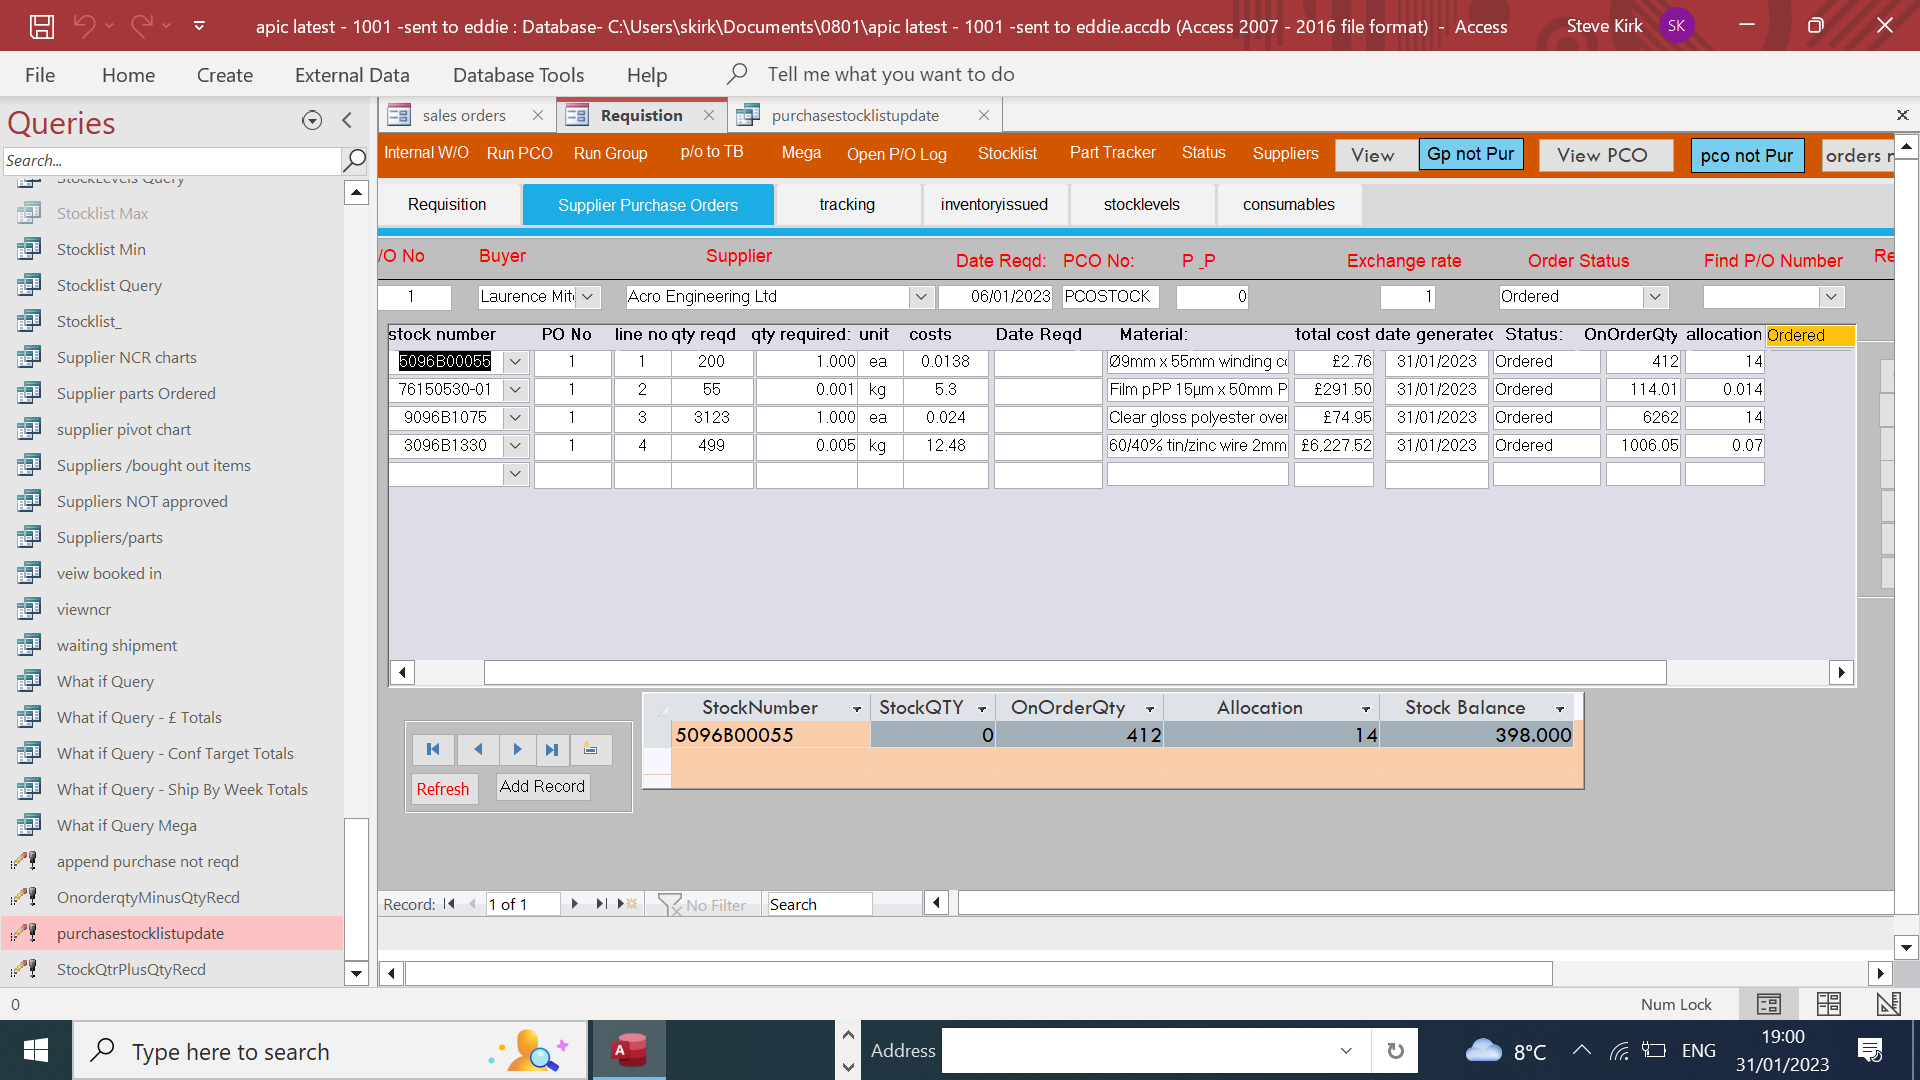1920x1080 pixels.
Task: Open the purchasestocklistupdate query in list
Action: tap(172, 933)
